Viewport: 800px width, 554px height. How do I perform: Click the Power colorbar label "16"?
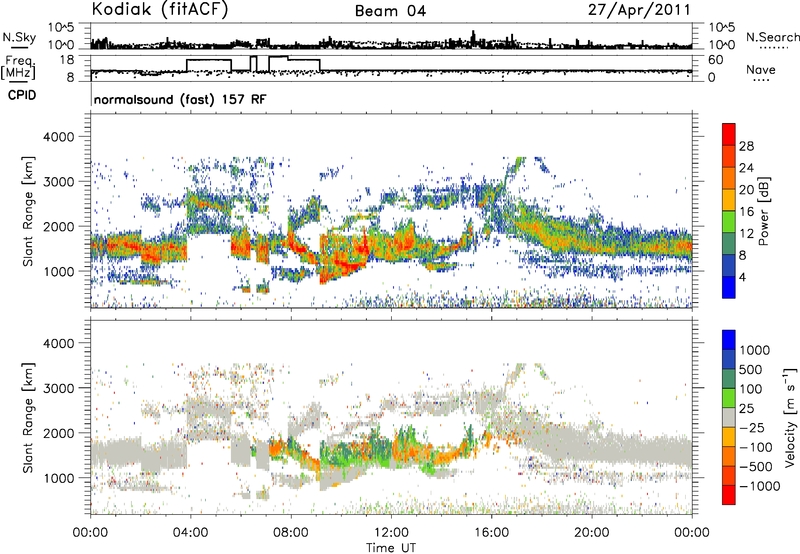[x=746, y=212]
